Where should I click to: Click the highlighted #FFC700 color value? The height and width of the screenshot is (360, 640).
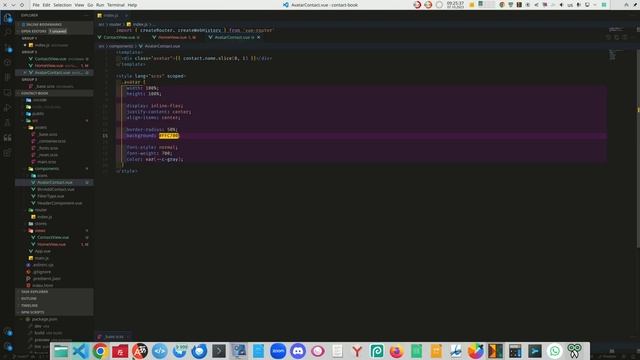169,136
